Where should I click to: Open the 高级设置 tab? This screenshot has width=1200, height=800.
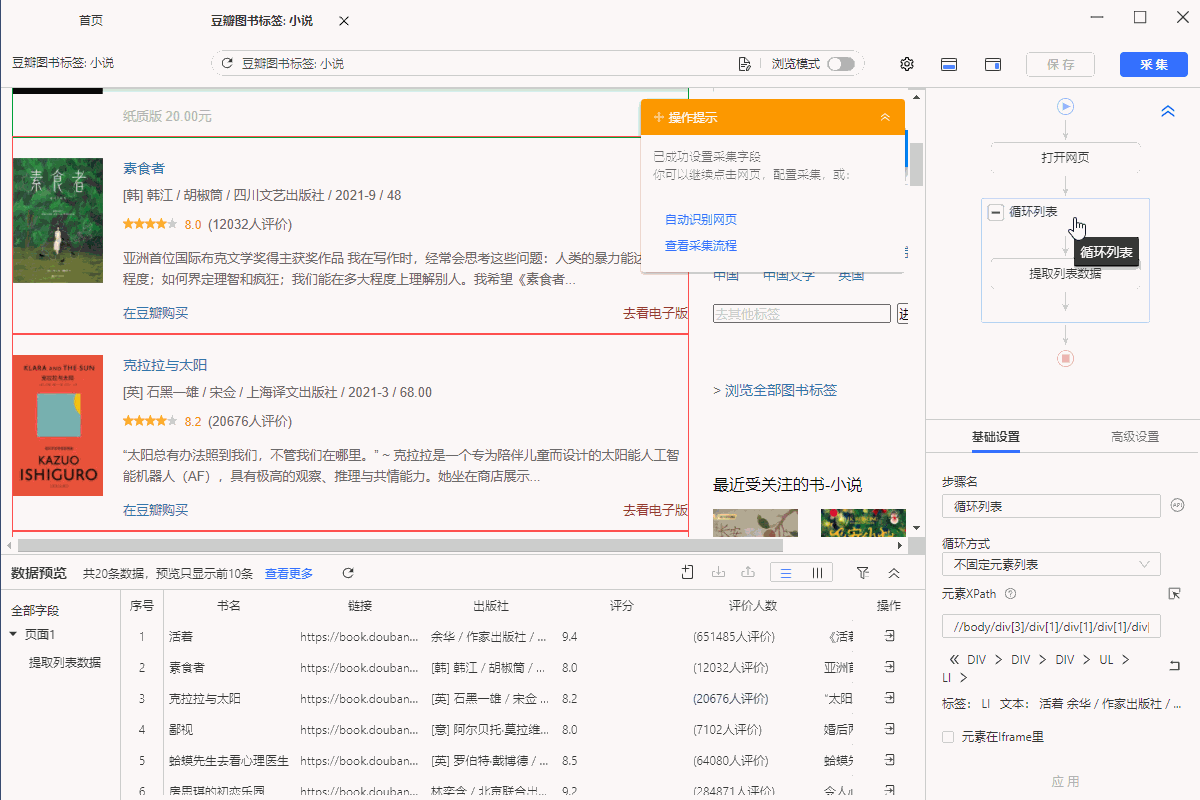[1135, 437]
